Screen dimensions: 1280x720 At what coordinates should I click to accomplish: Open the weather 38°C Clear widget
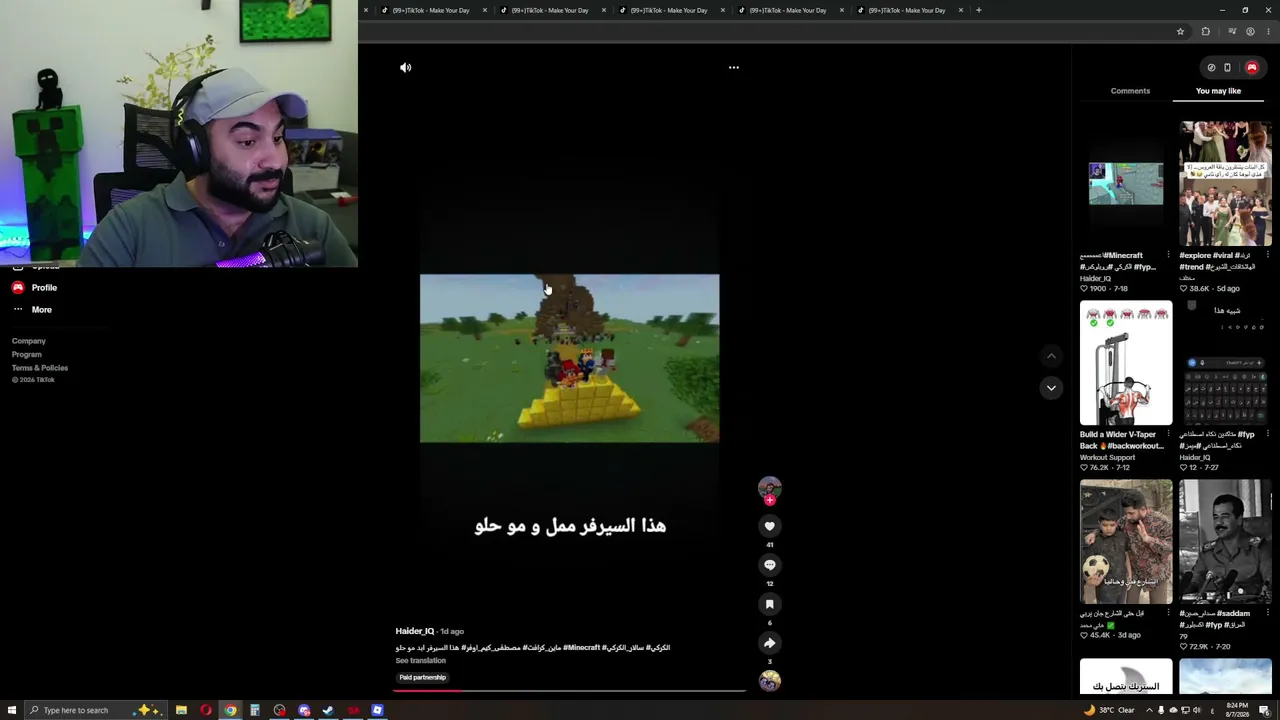pos(1110,710)
